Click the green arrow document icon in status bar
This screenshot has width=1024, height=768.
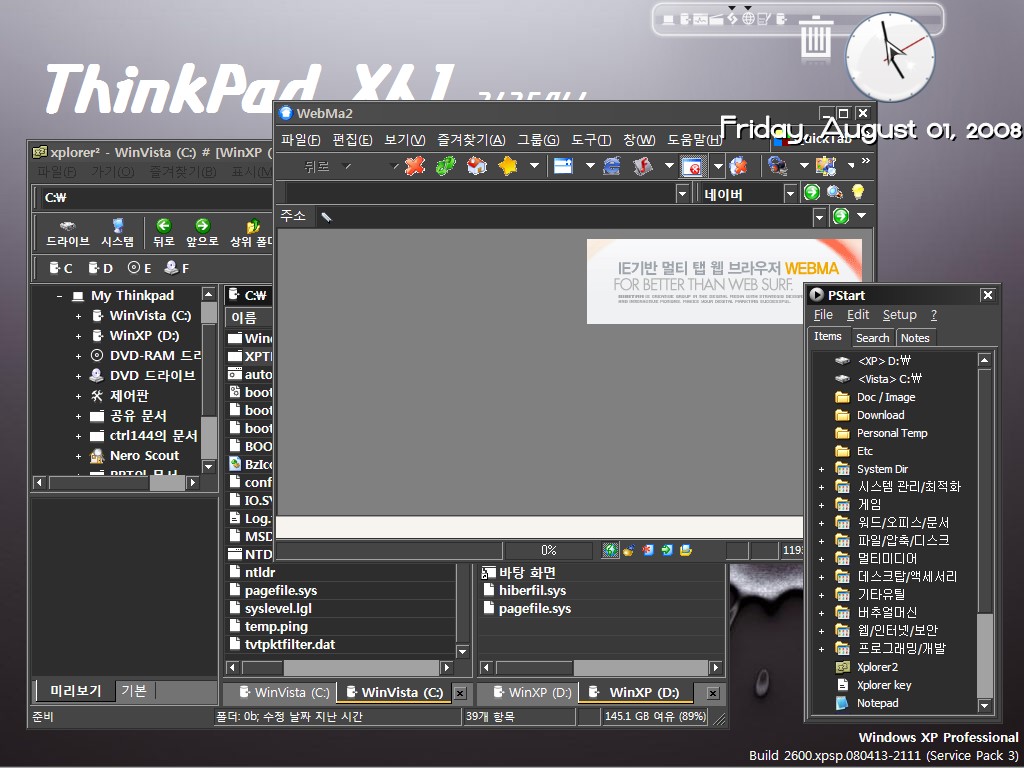[666, 551]
